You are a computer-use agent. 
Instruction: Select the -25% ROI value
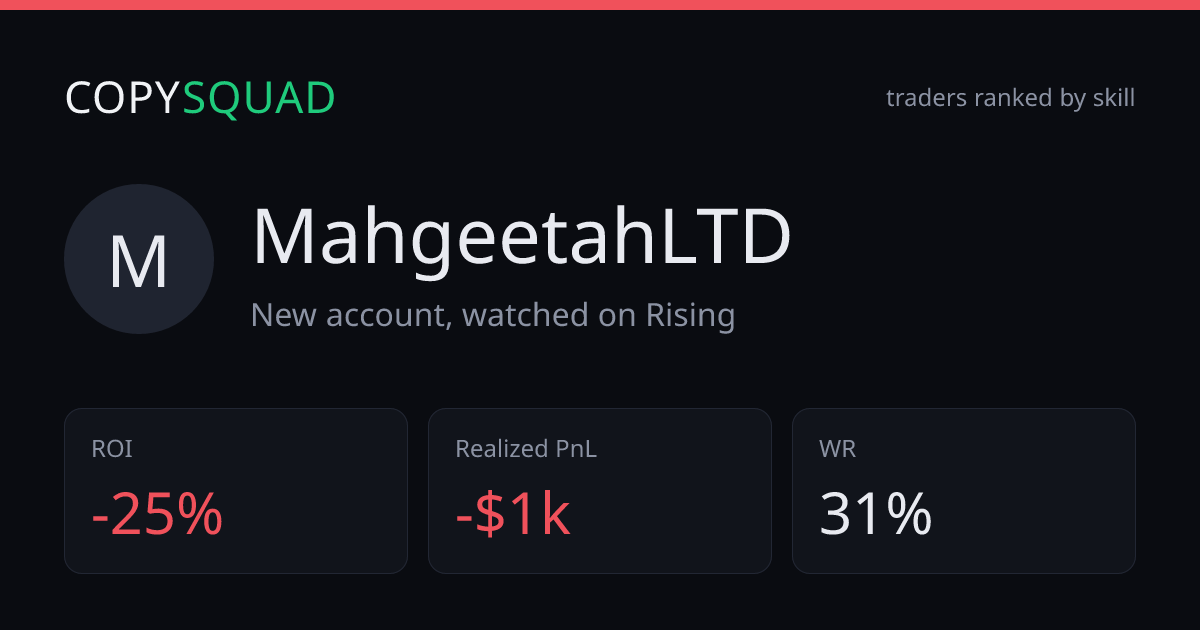[x=157, y=515]
